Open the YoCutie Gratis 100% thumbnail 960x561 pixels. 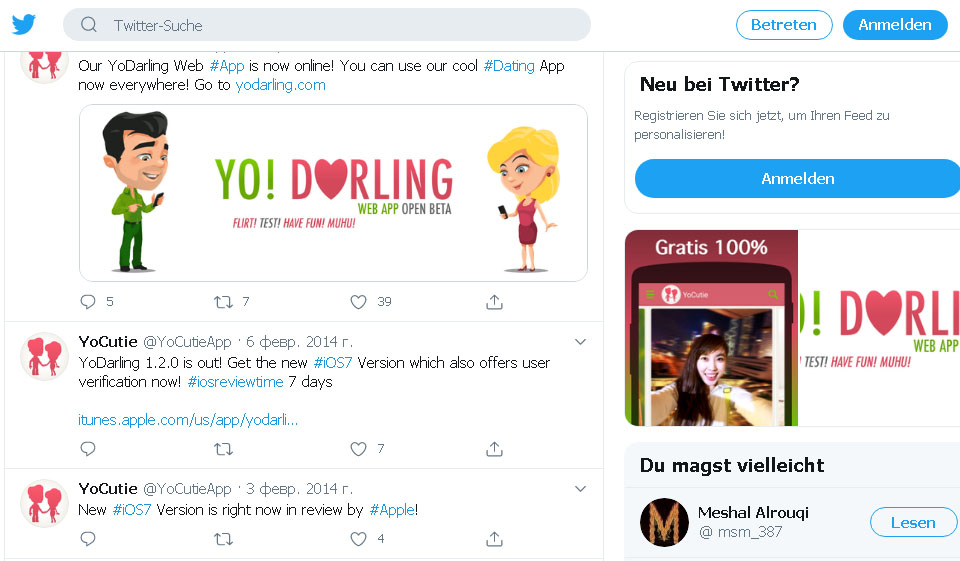711,330
